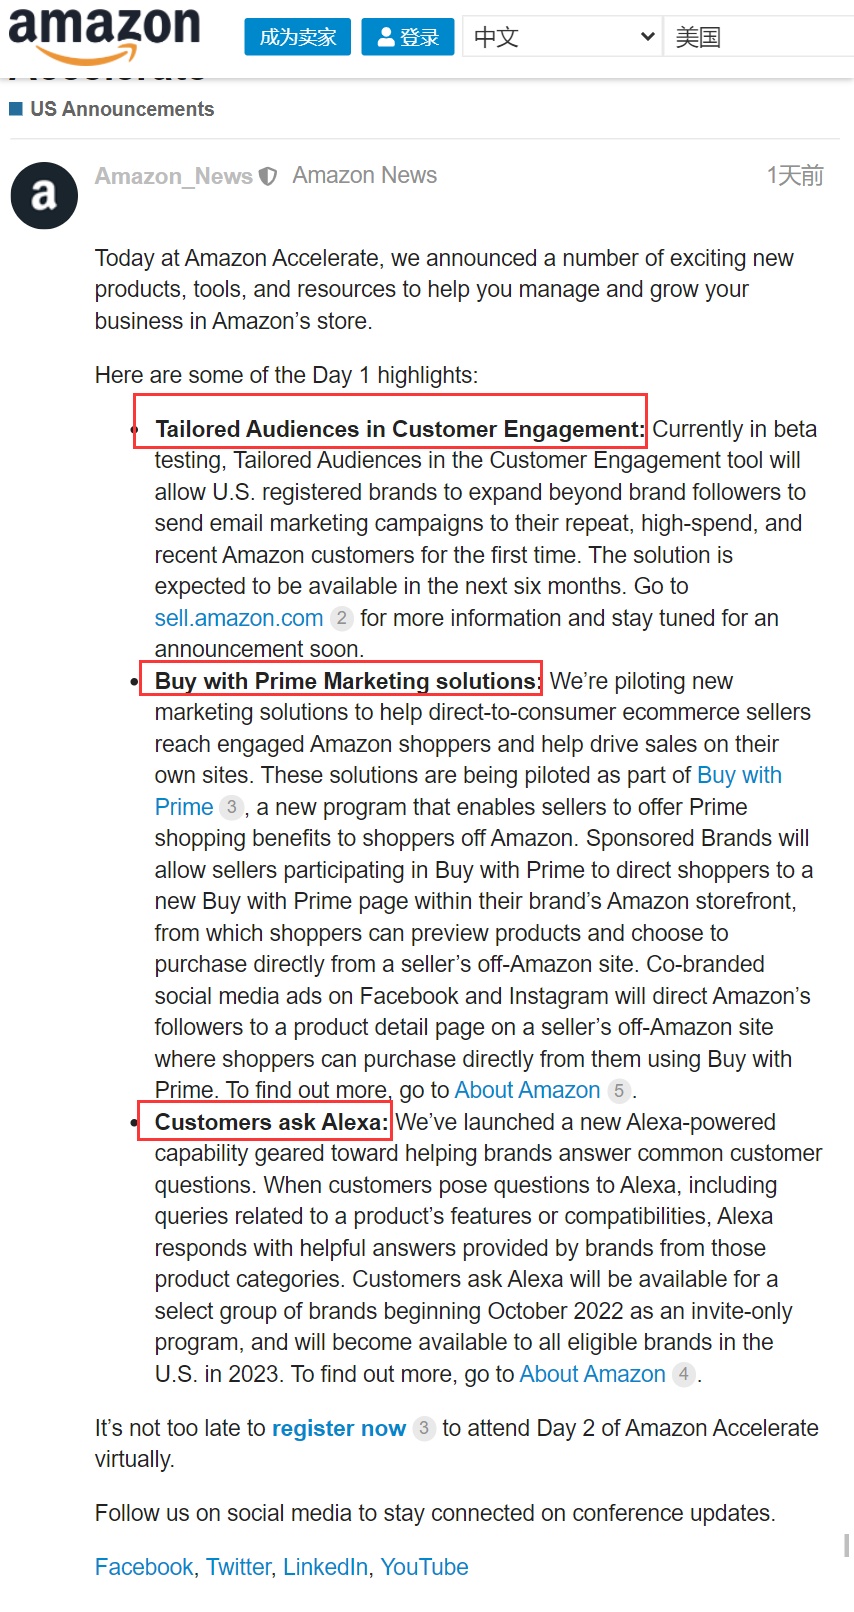Click the count badge showing 4
Image resolution: width=854 pixels, height=1612 pixels.
click(684, 1375)
